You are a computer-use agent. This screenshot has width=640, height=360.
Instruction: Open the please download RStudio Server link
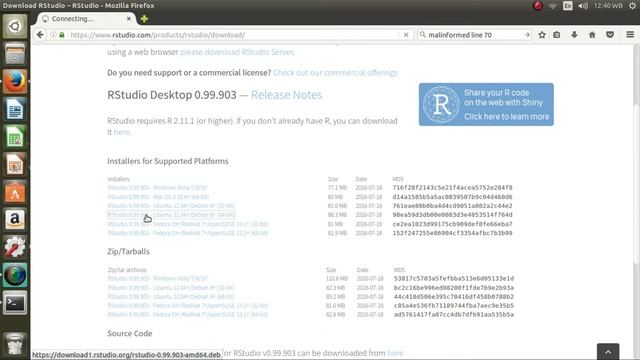[237, 52]
